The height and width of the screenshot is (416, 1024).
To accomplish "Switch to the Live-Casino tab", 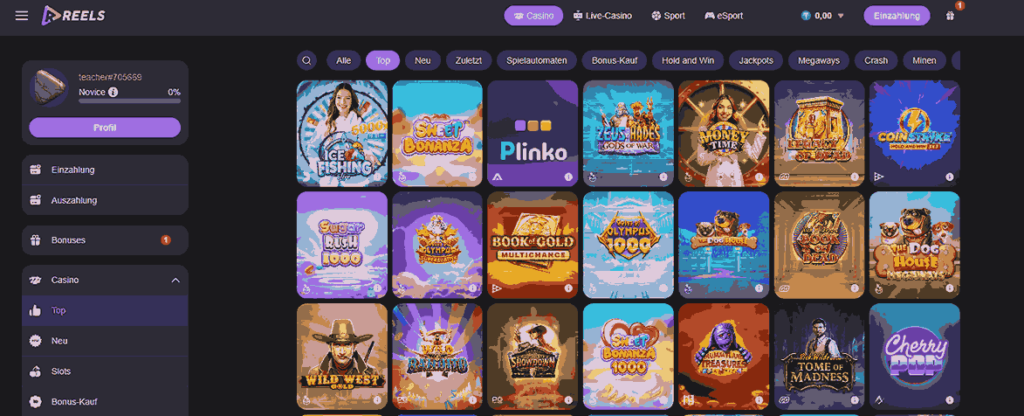I will click(x=602, y=16).
